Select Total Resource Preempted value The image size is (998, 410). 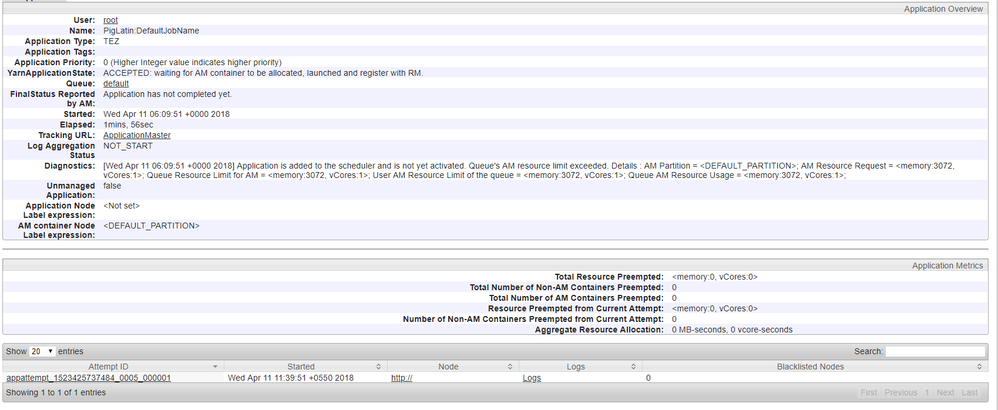[715, 277]
